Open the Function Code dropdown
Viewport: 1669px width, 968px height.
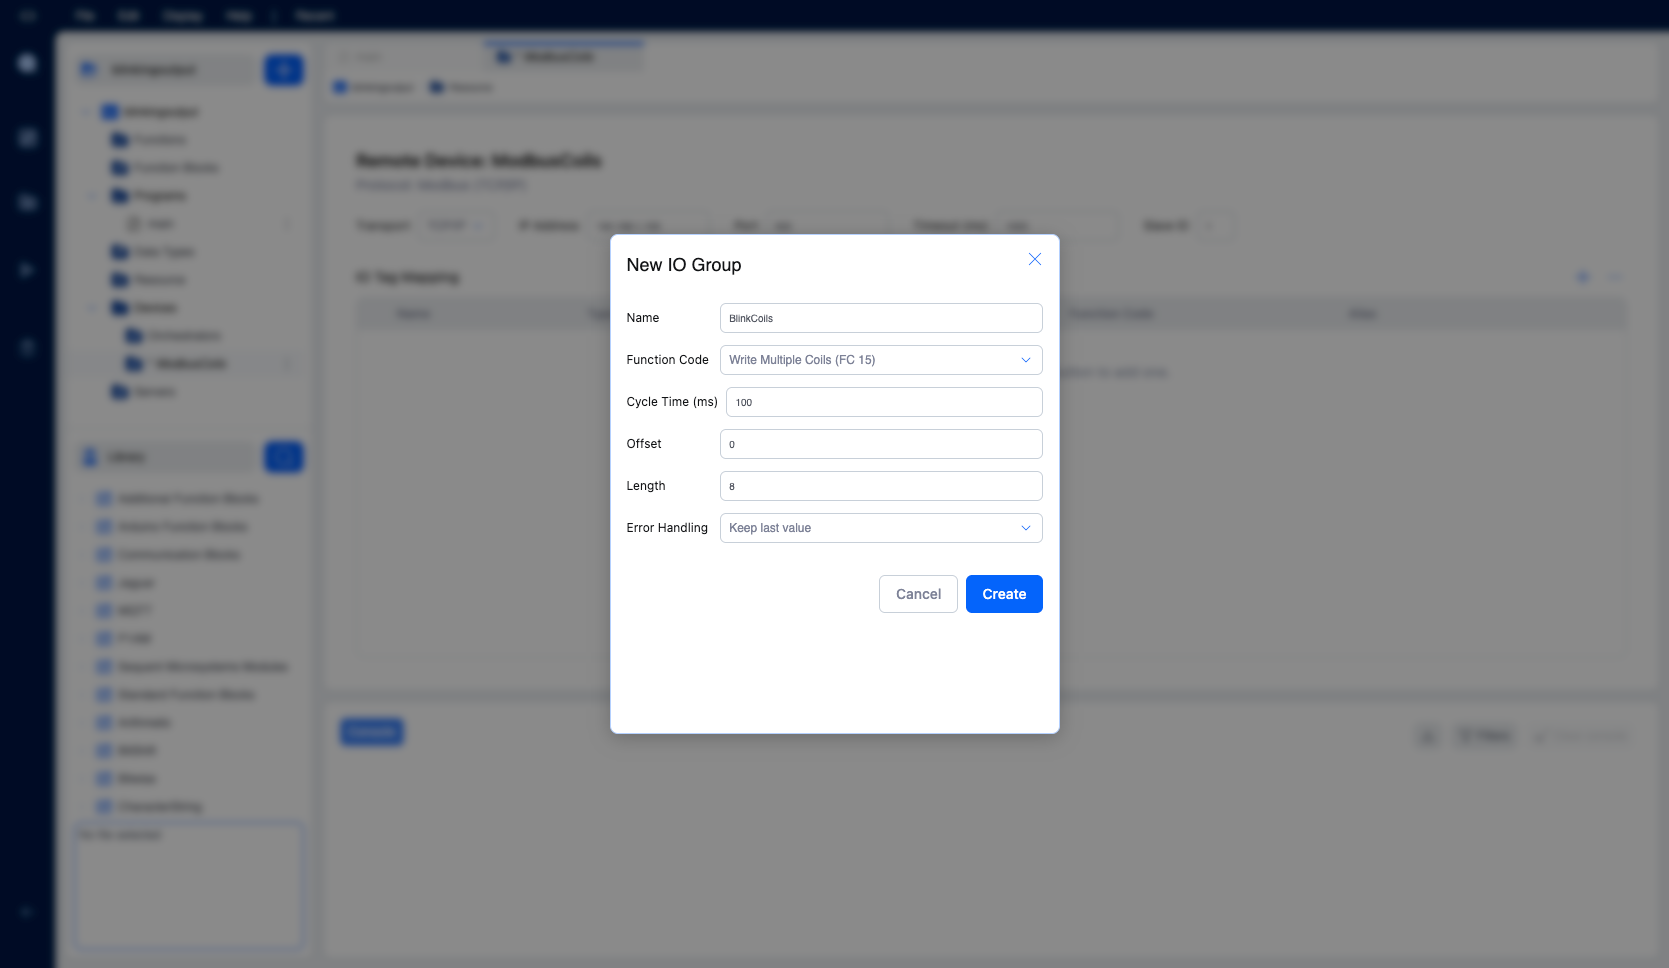(881, 360)
